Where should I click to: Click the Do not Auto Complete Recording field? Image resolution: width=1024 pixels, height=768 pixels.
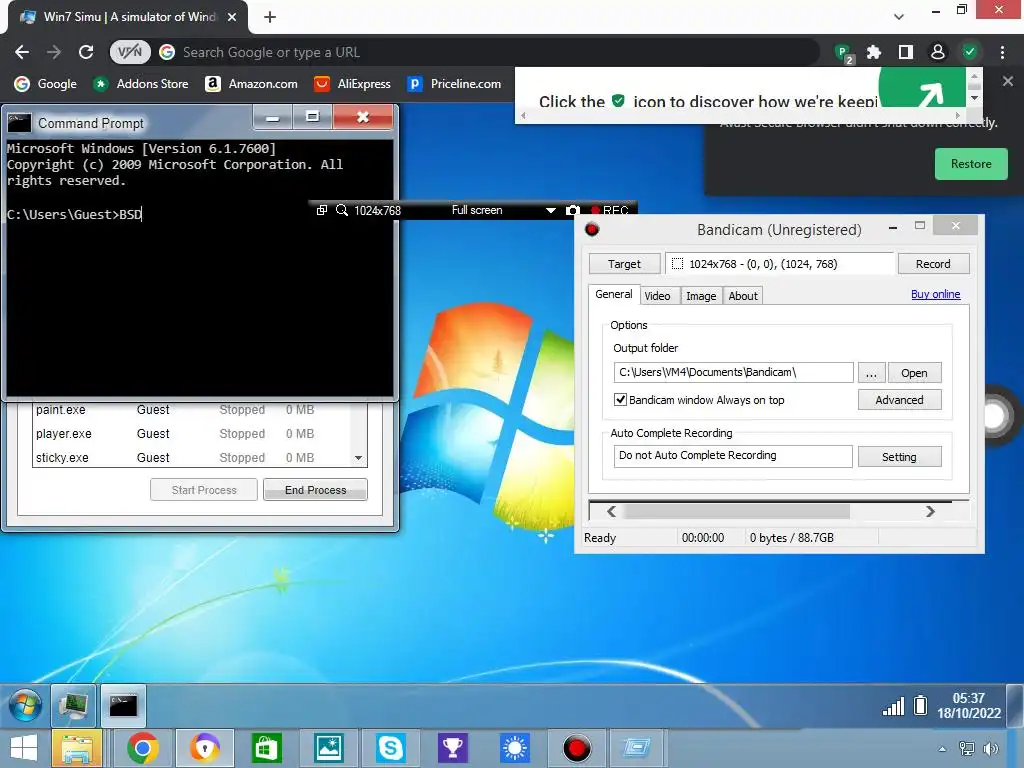click(733, 456)
